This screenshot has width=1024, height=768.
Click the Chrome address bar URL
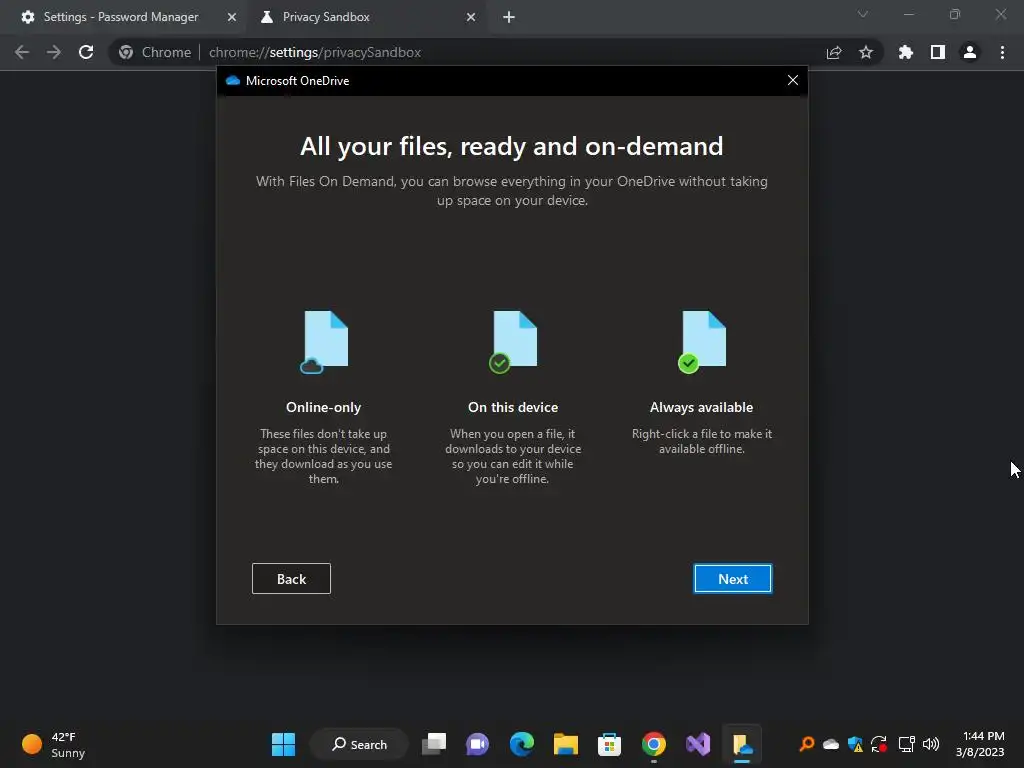point(315,52)
